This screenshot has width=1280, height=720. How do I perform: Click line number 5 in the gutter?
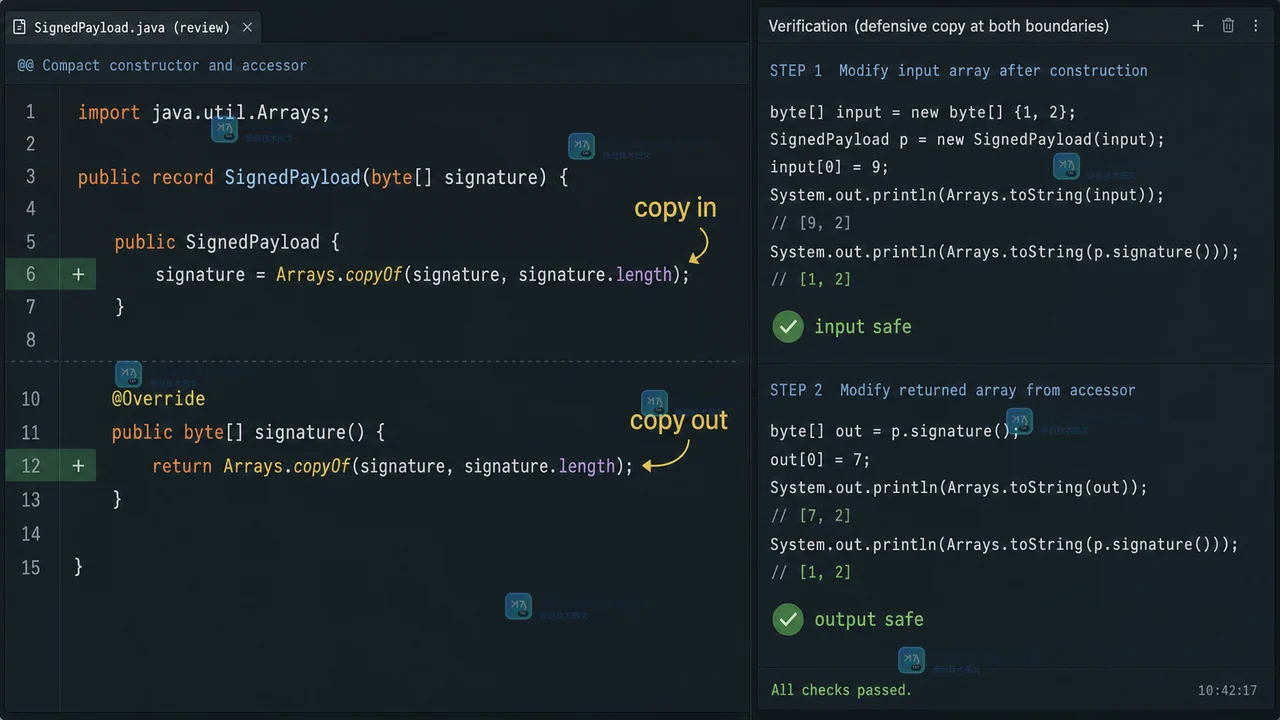click(30, 242)
